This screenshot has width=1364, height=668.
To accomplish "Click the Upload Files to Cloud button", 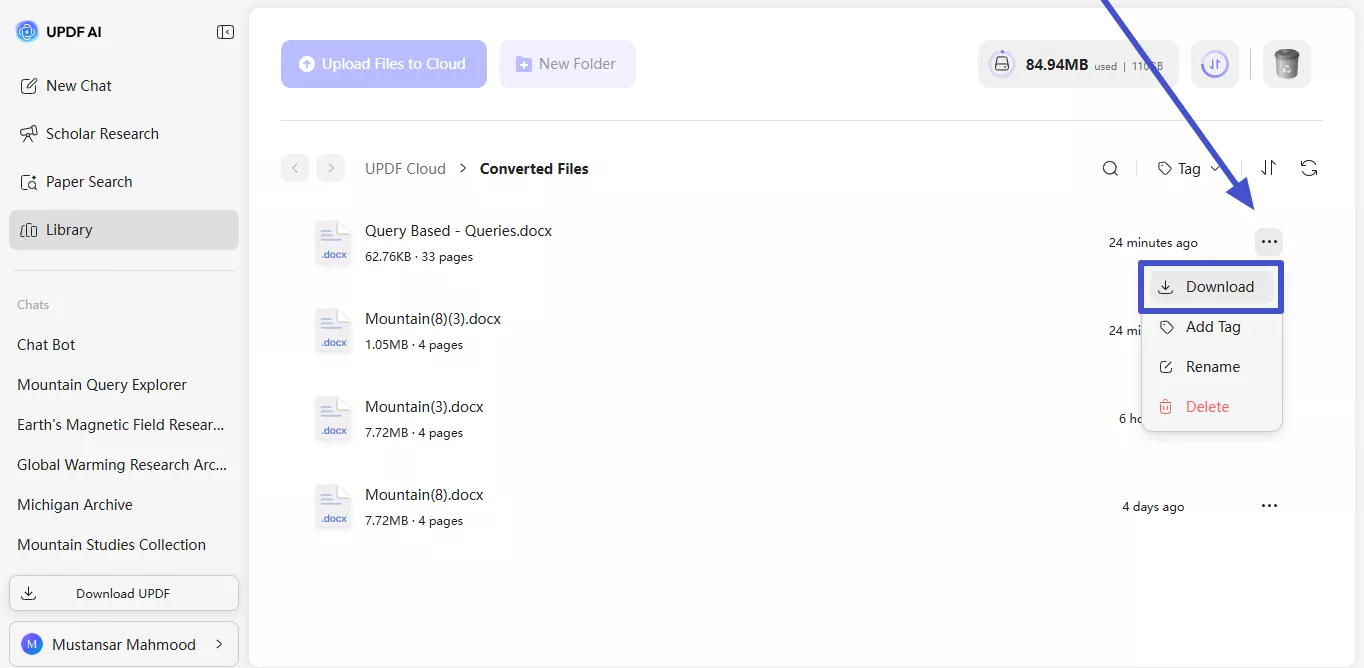I will tap(383, 63).
